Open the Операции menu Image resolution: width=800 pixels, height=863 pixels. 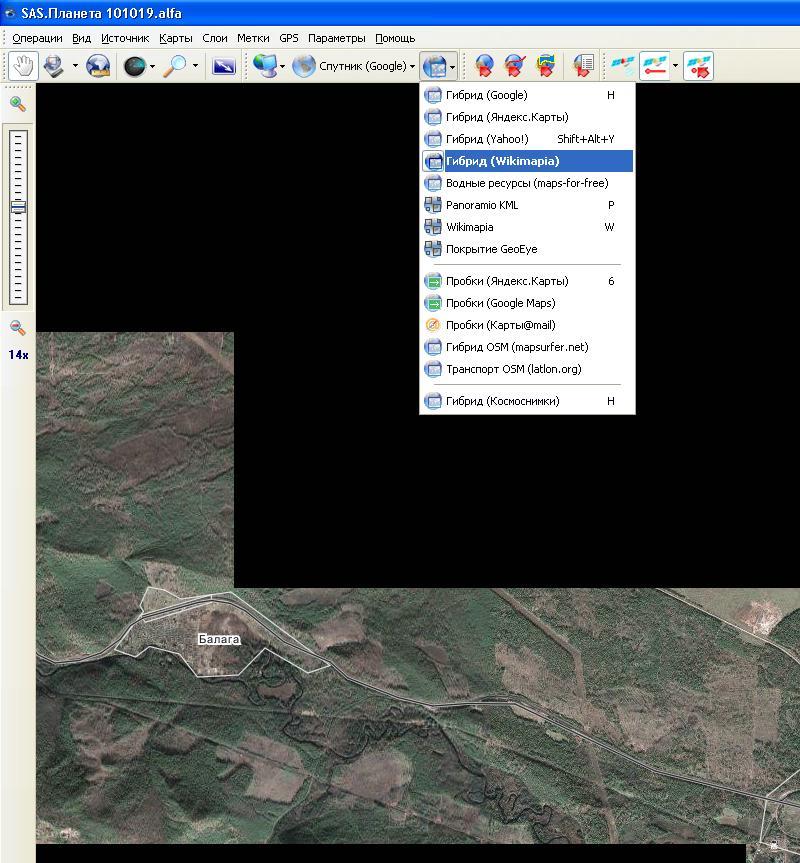(37, 38)
